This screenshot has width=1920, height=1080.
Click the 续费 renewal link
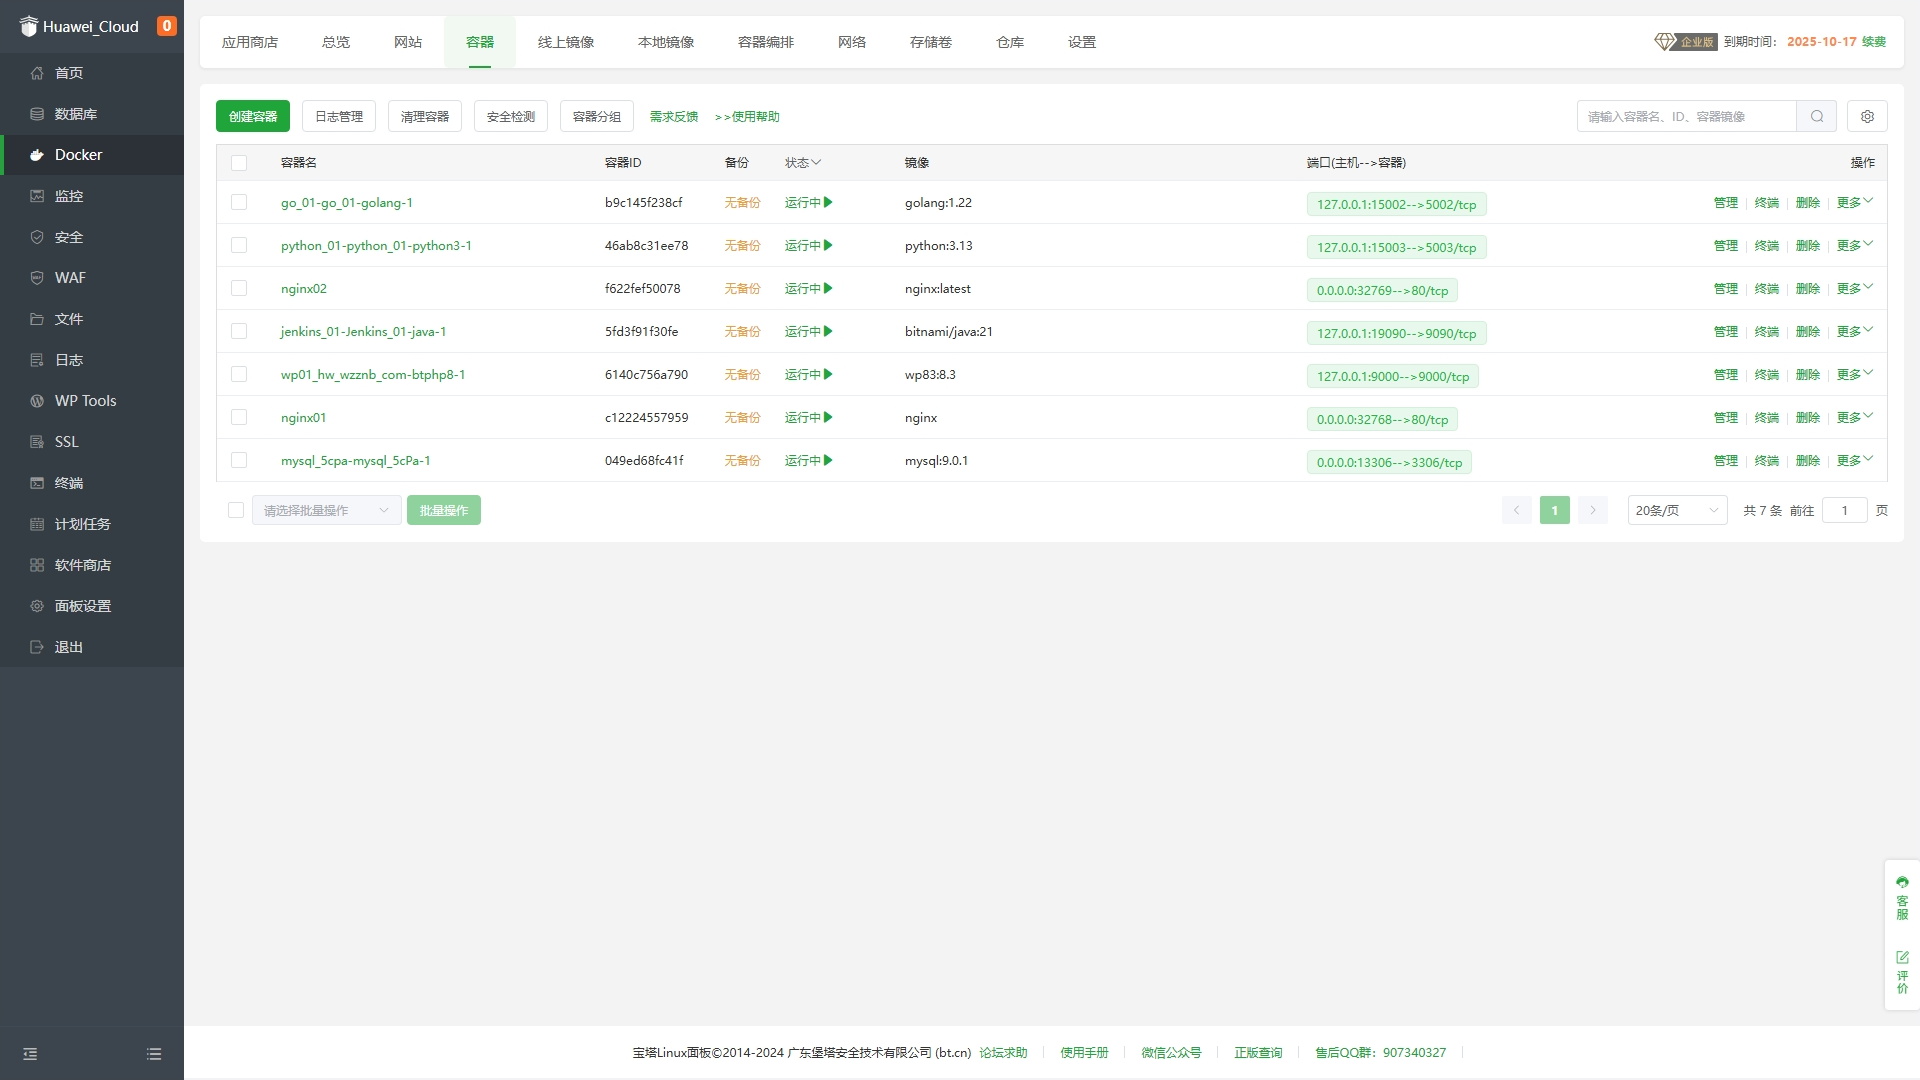point(1874,41)
